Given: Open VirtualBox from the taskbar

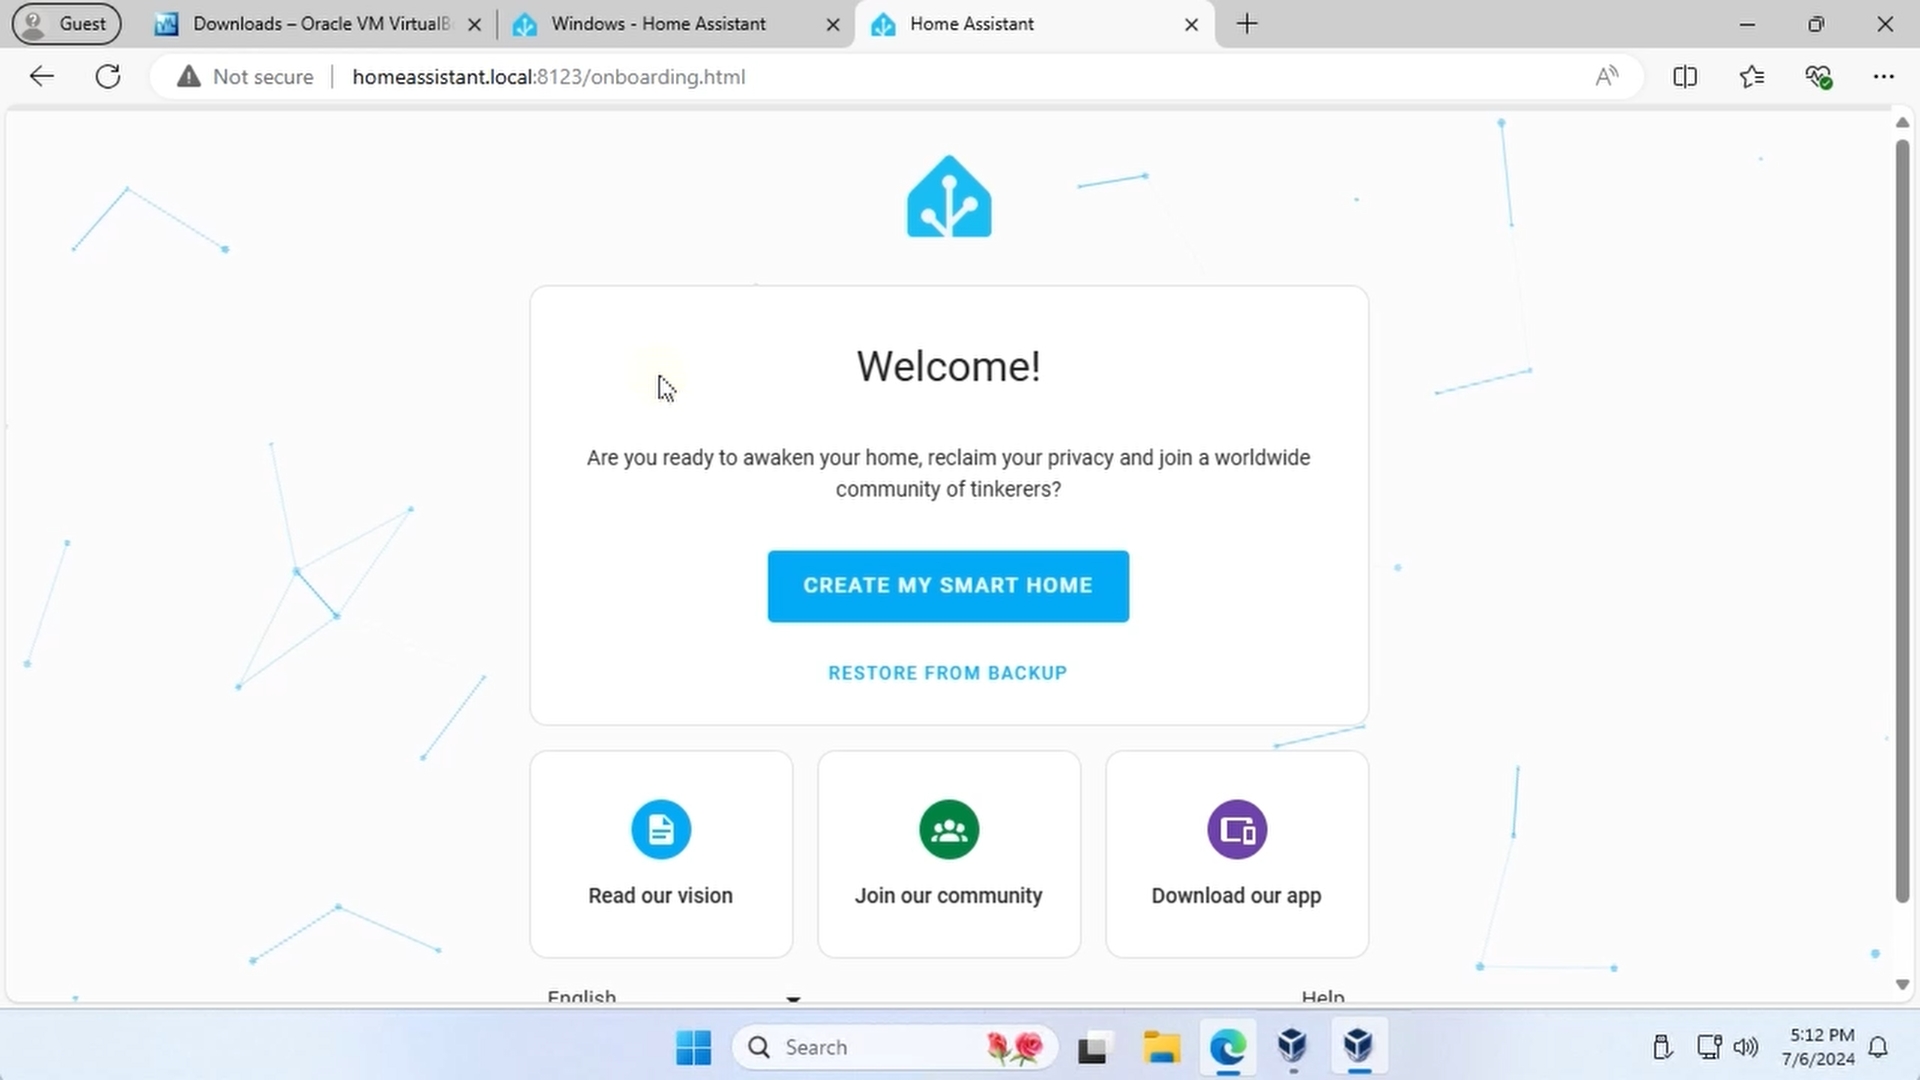Looking at the screenshot, I should click(x=1292, y=1047).
